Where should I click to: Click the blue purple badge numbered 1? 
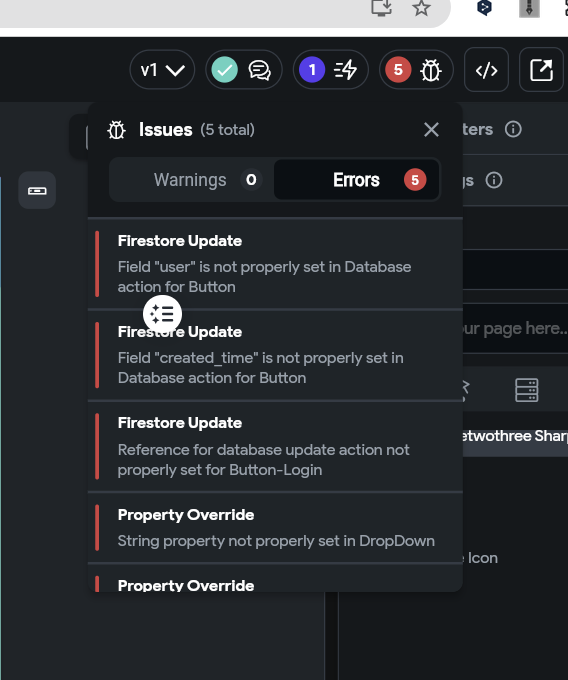pyautogui.click(x=312, y=70)
